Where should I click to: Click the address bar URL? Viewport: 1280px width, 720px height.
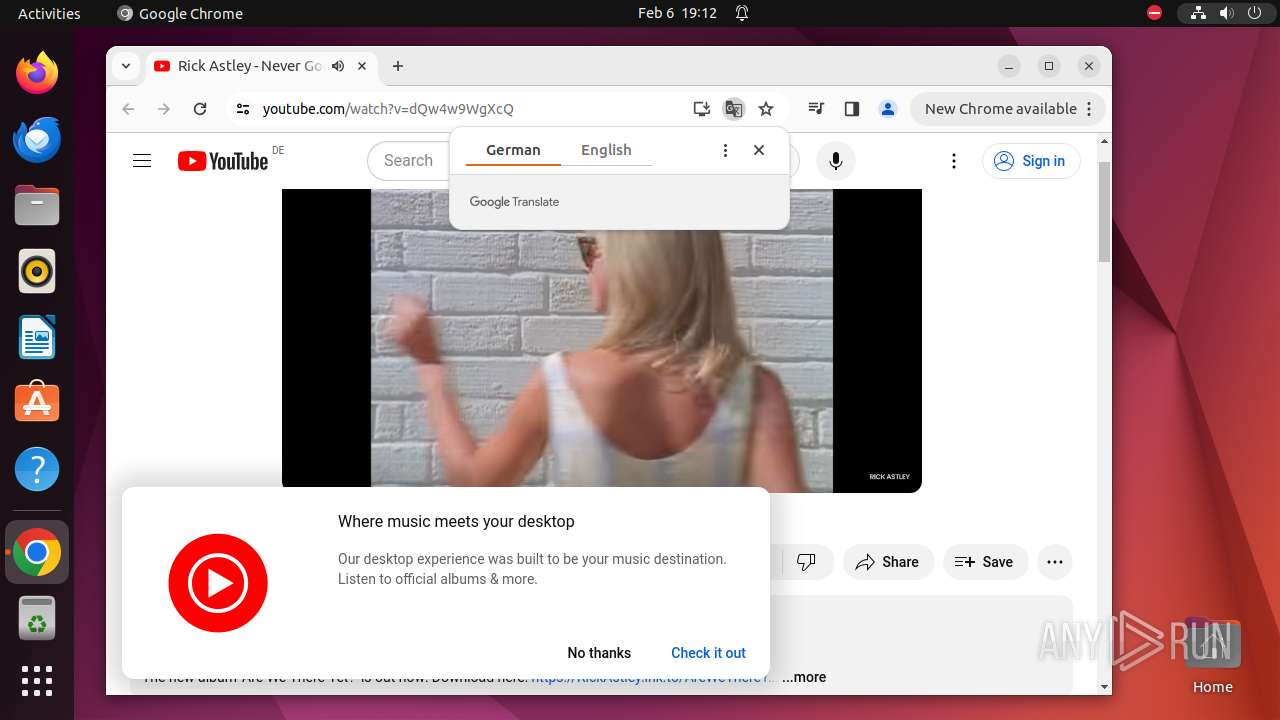coord(388,109)
